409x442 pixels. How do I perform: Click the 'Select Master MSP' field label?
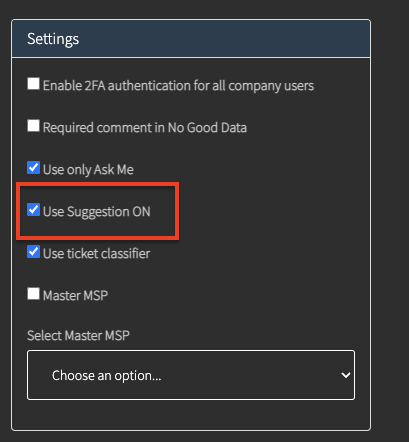[78, 336]
